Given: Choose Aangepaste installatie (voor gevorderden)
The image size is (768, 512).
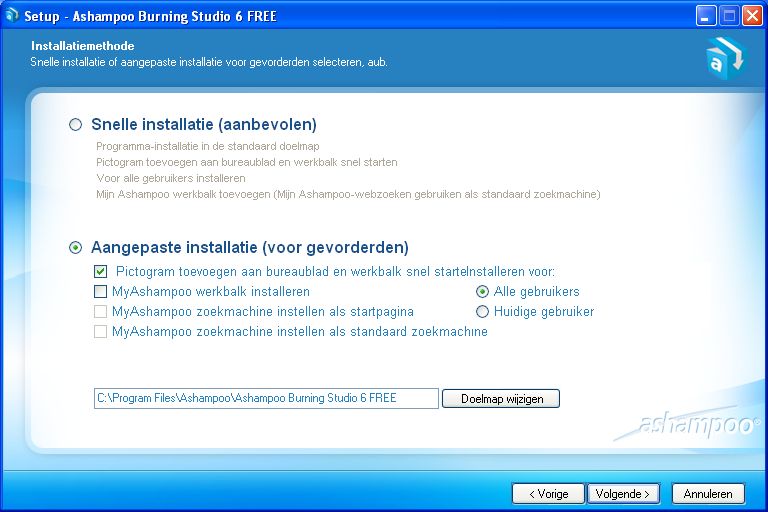Looking at the screenshot, I should pos(76,247).
